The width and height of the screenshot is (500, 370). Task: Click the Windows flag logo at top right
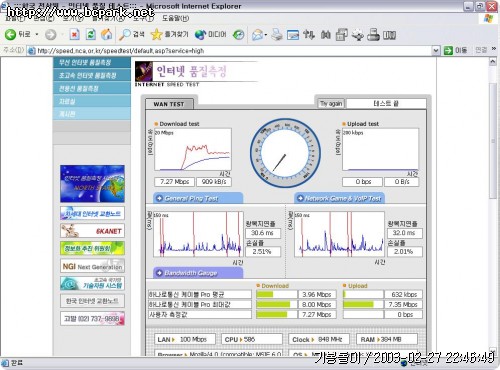pyautogui.click(x=489, y=18)
